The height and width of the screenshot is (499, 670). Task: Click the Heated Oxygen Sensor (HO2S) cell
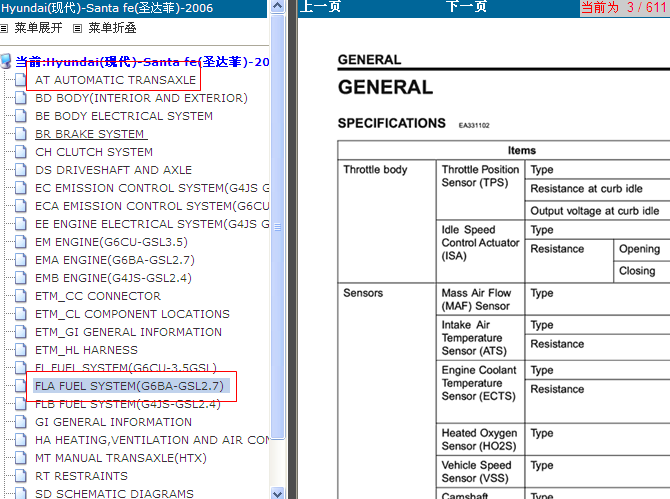pos(480,439)
